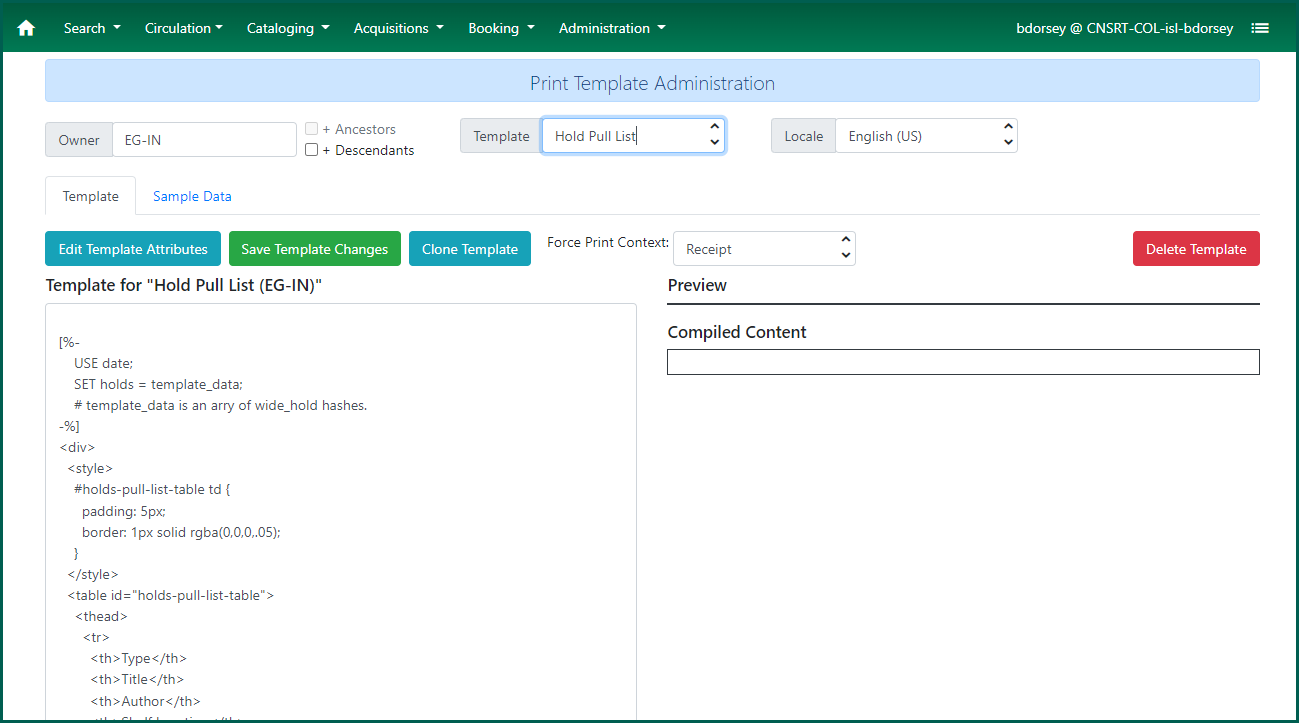The image size is (1299, 723).
Task: Click the Template for "Hold Pull List (EG-IN)" heading
Action: click(x=184, y=286)
